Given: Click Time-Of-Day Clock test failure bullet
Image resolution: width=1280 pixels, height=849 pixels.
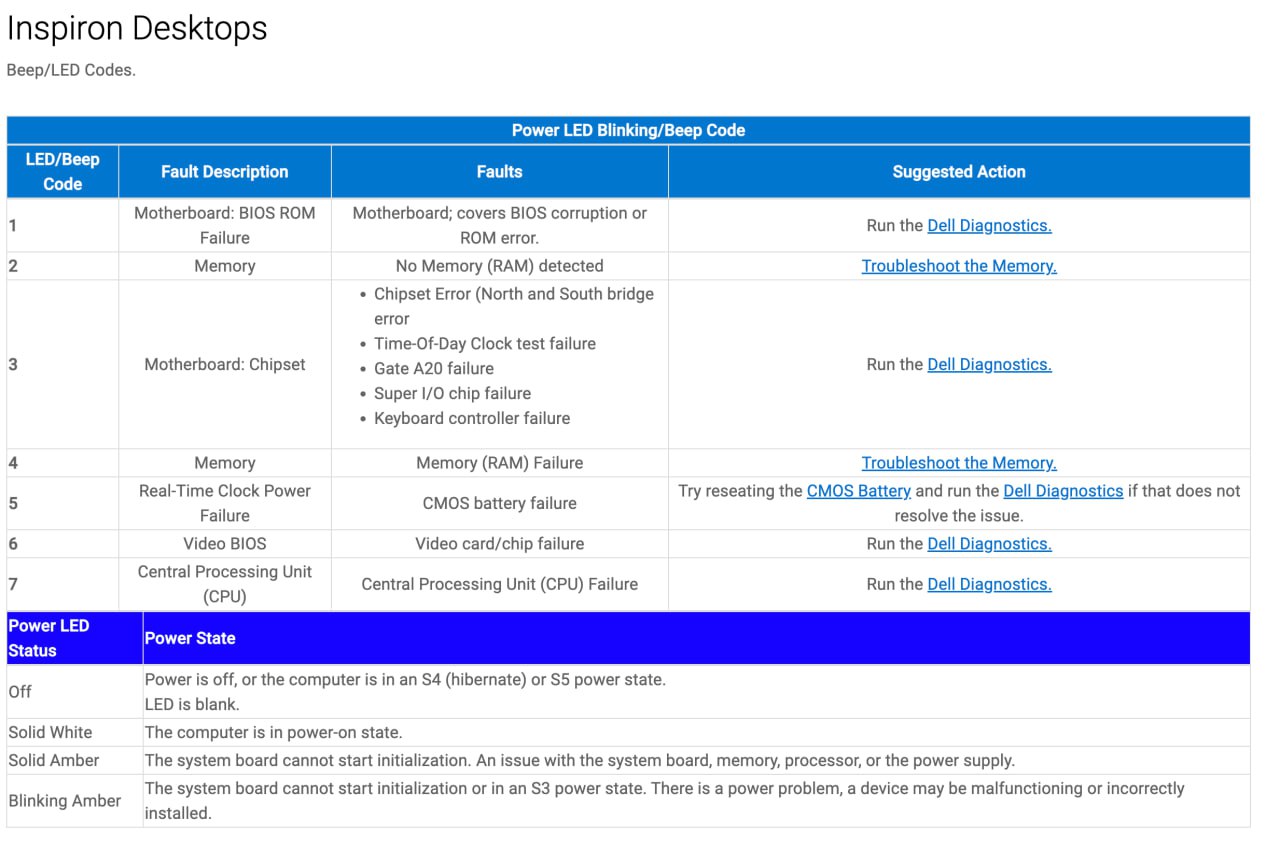Looking at the screenshot, I should click(x=485, y=343).
